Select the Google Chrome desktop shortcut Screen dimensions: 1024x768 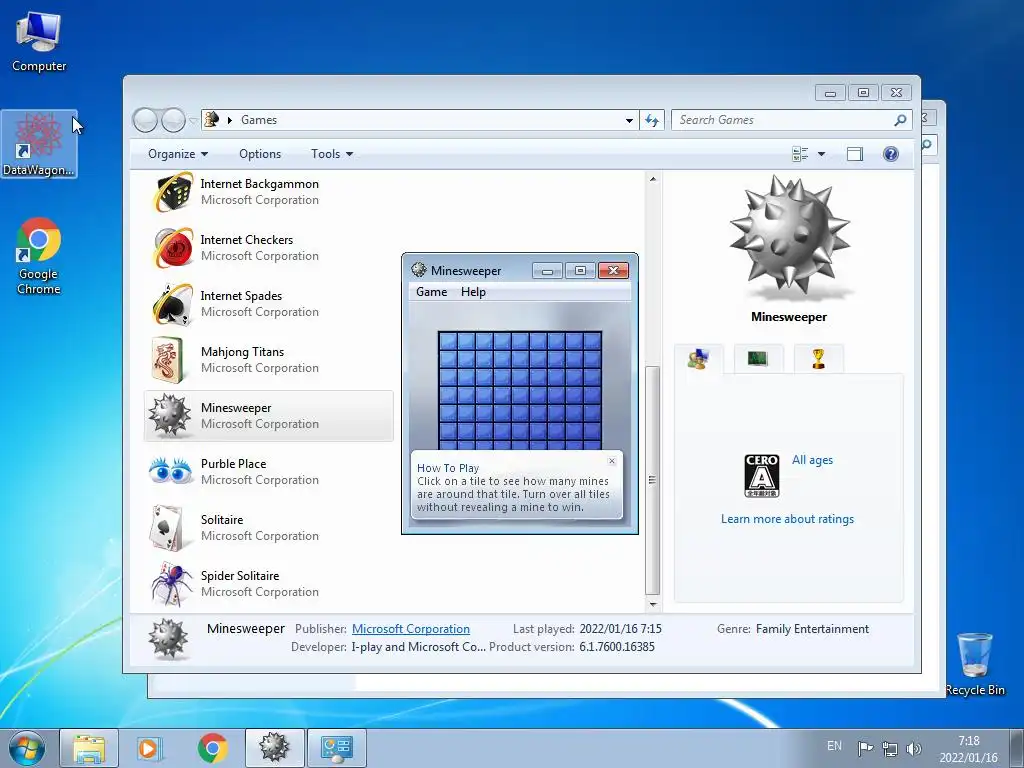point(39,256)
